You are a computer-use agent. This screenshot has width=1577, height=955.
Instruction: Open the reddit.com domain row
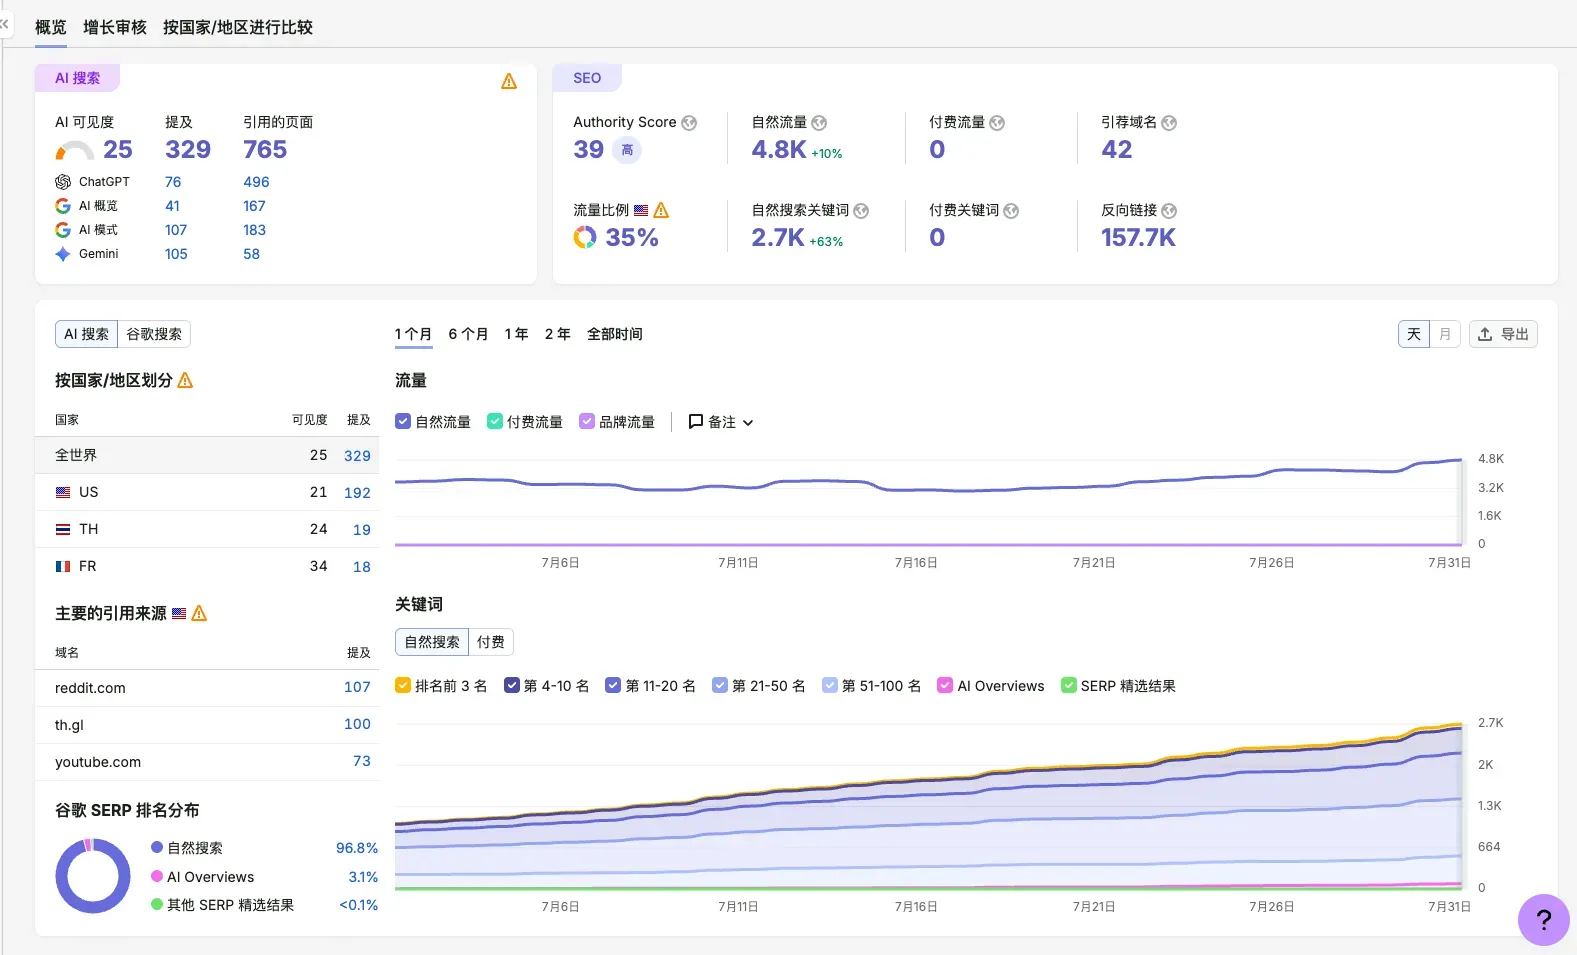pos(207,688)
